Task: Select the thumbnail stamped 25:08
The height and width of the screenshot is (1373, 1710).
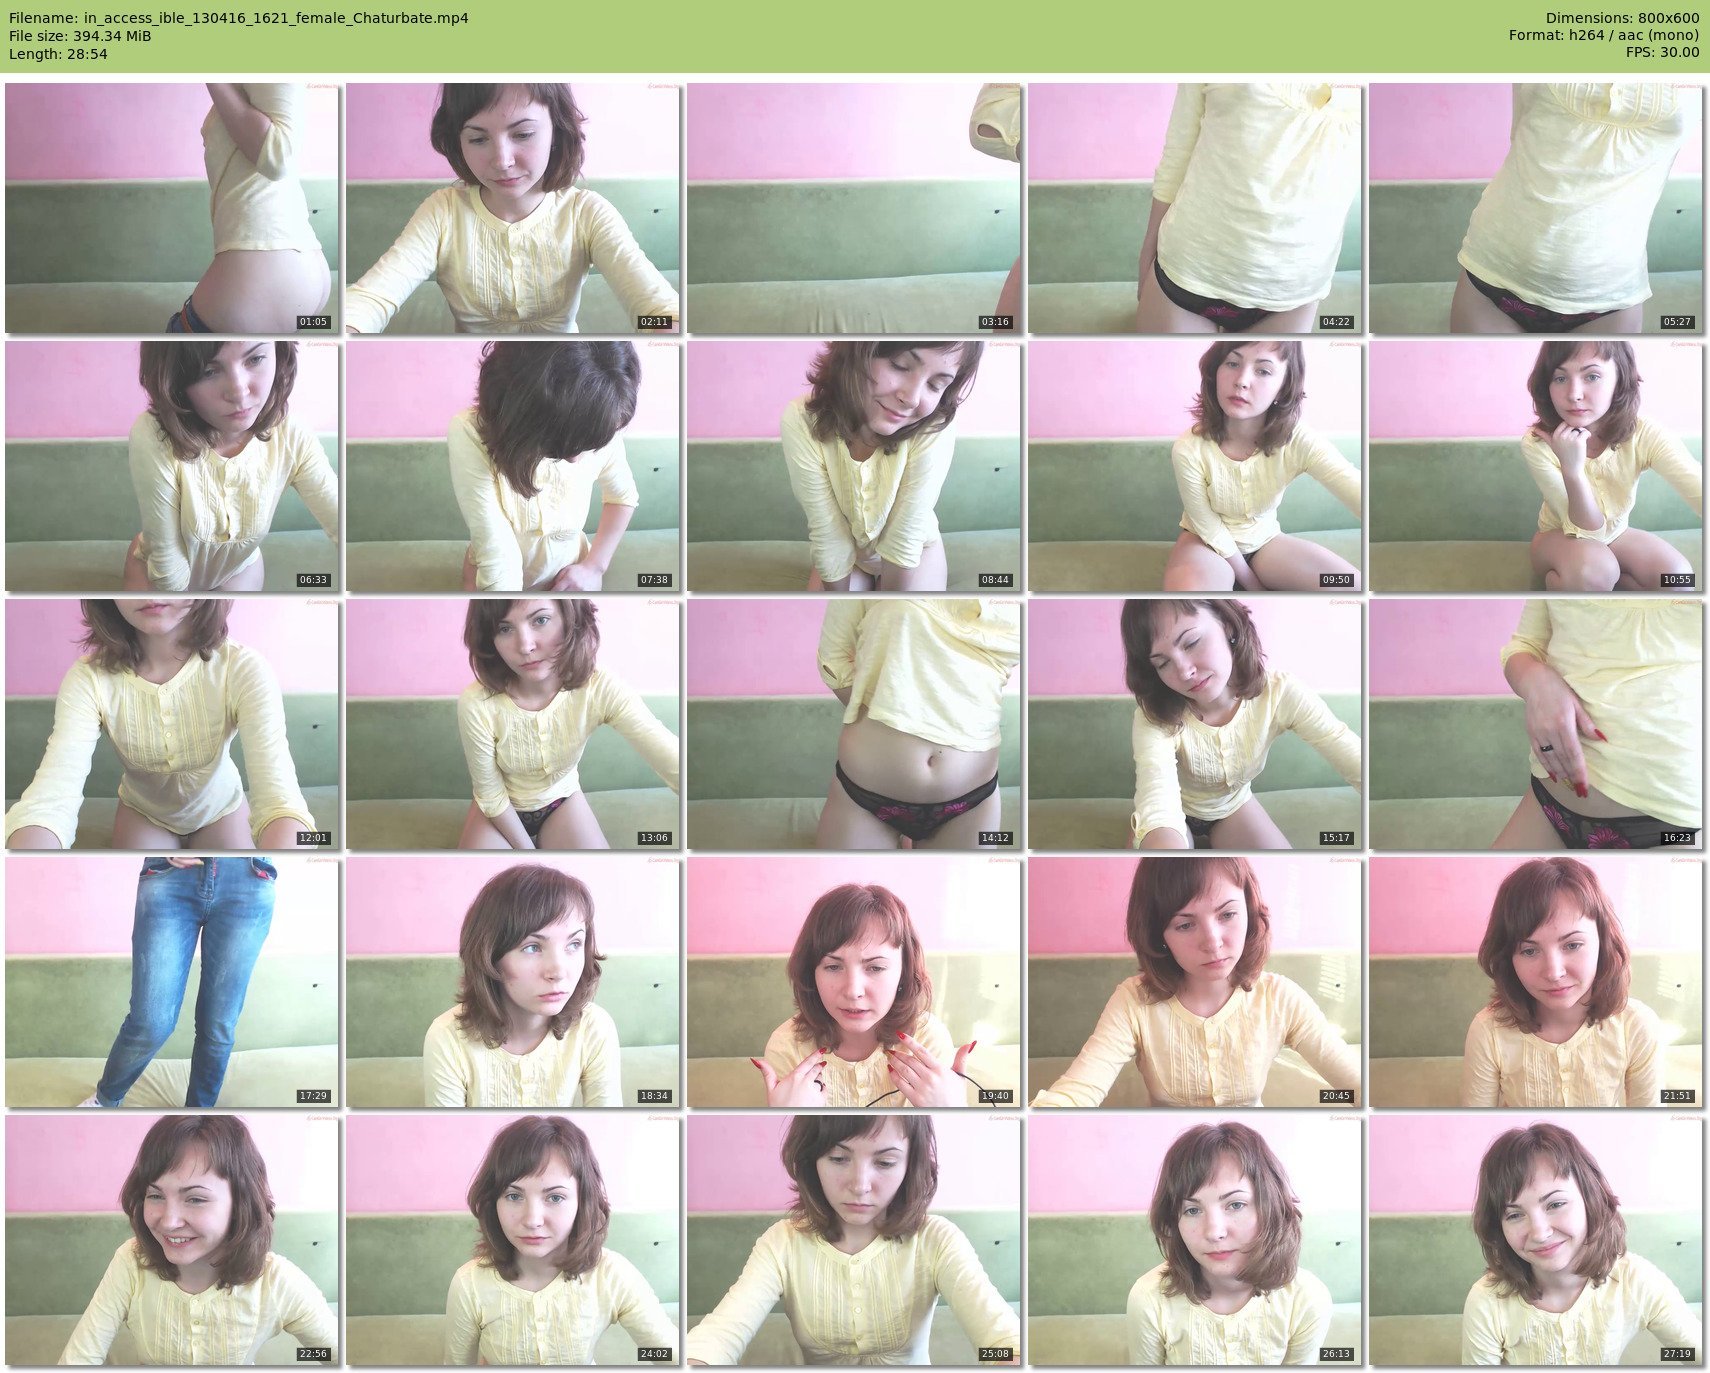Action: (854, 1240)
